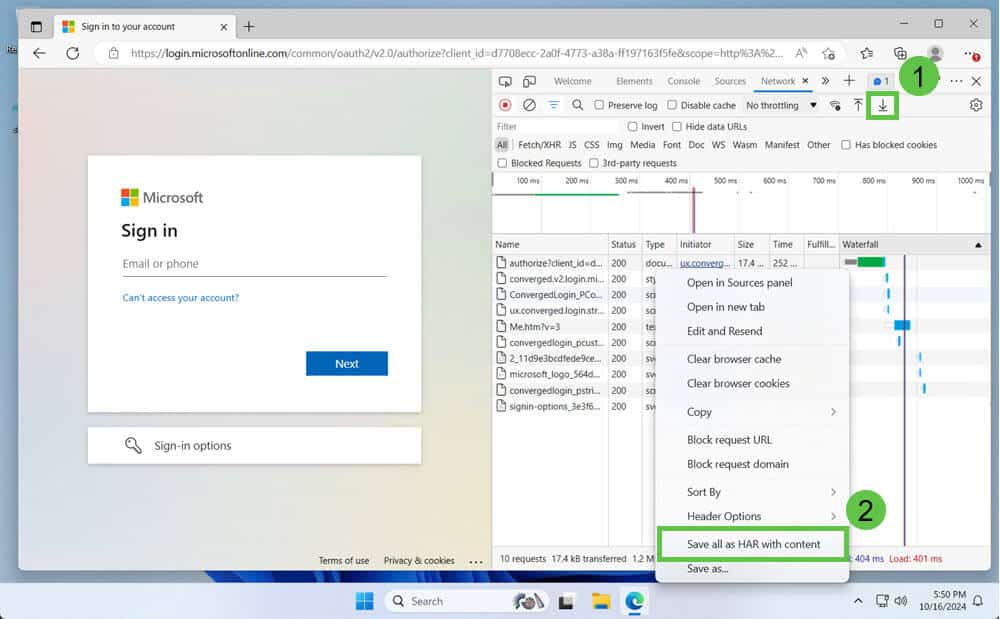
Task: Click the Email or phone field
Action: click(254, 264)
